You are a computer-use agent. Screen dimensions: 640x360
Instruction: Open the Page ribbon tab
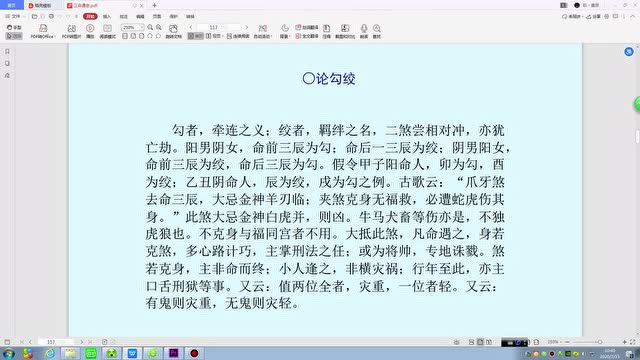pyautogui.click(x=157, y=16)
